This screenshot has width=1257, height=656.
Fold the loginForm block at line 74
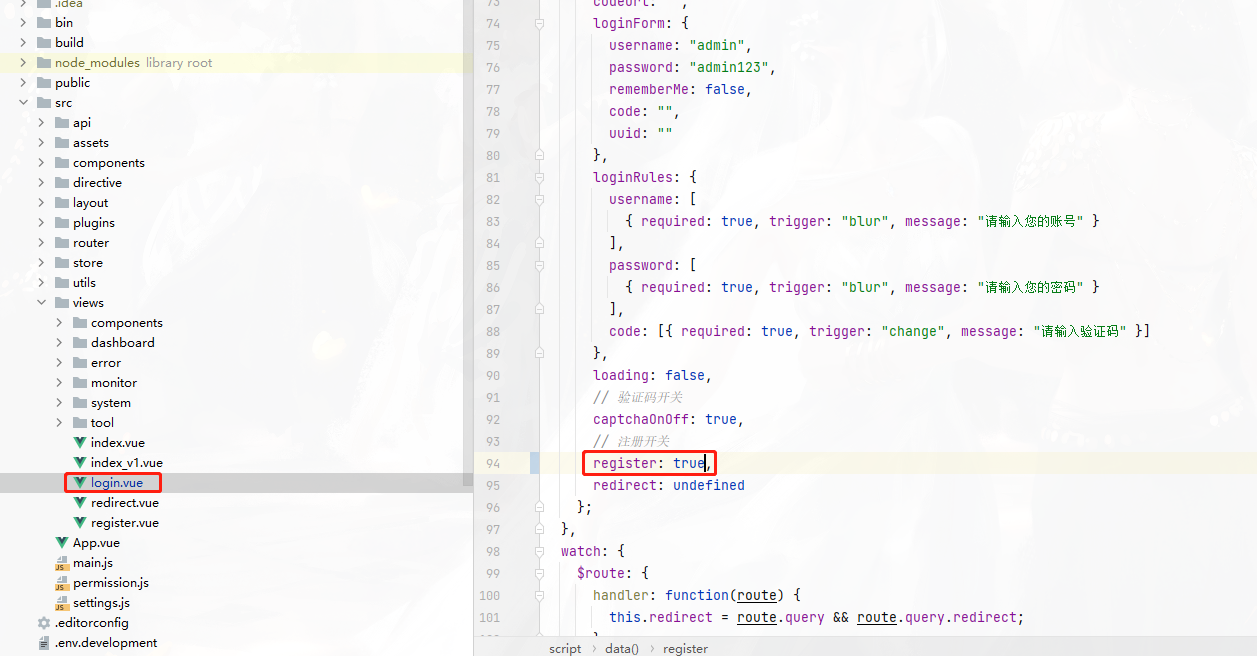click(x=540, y=23)
